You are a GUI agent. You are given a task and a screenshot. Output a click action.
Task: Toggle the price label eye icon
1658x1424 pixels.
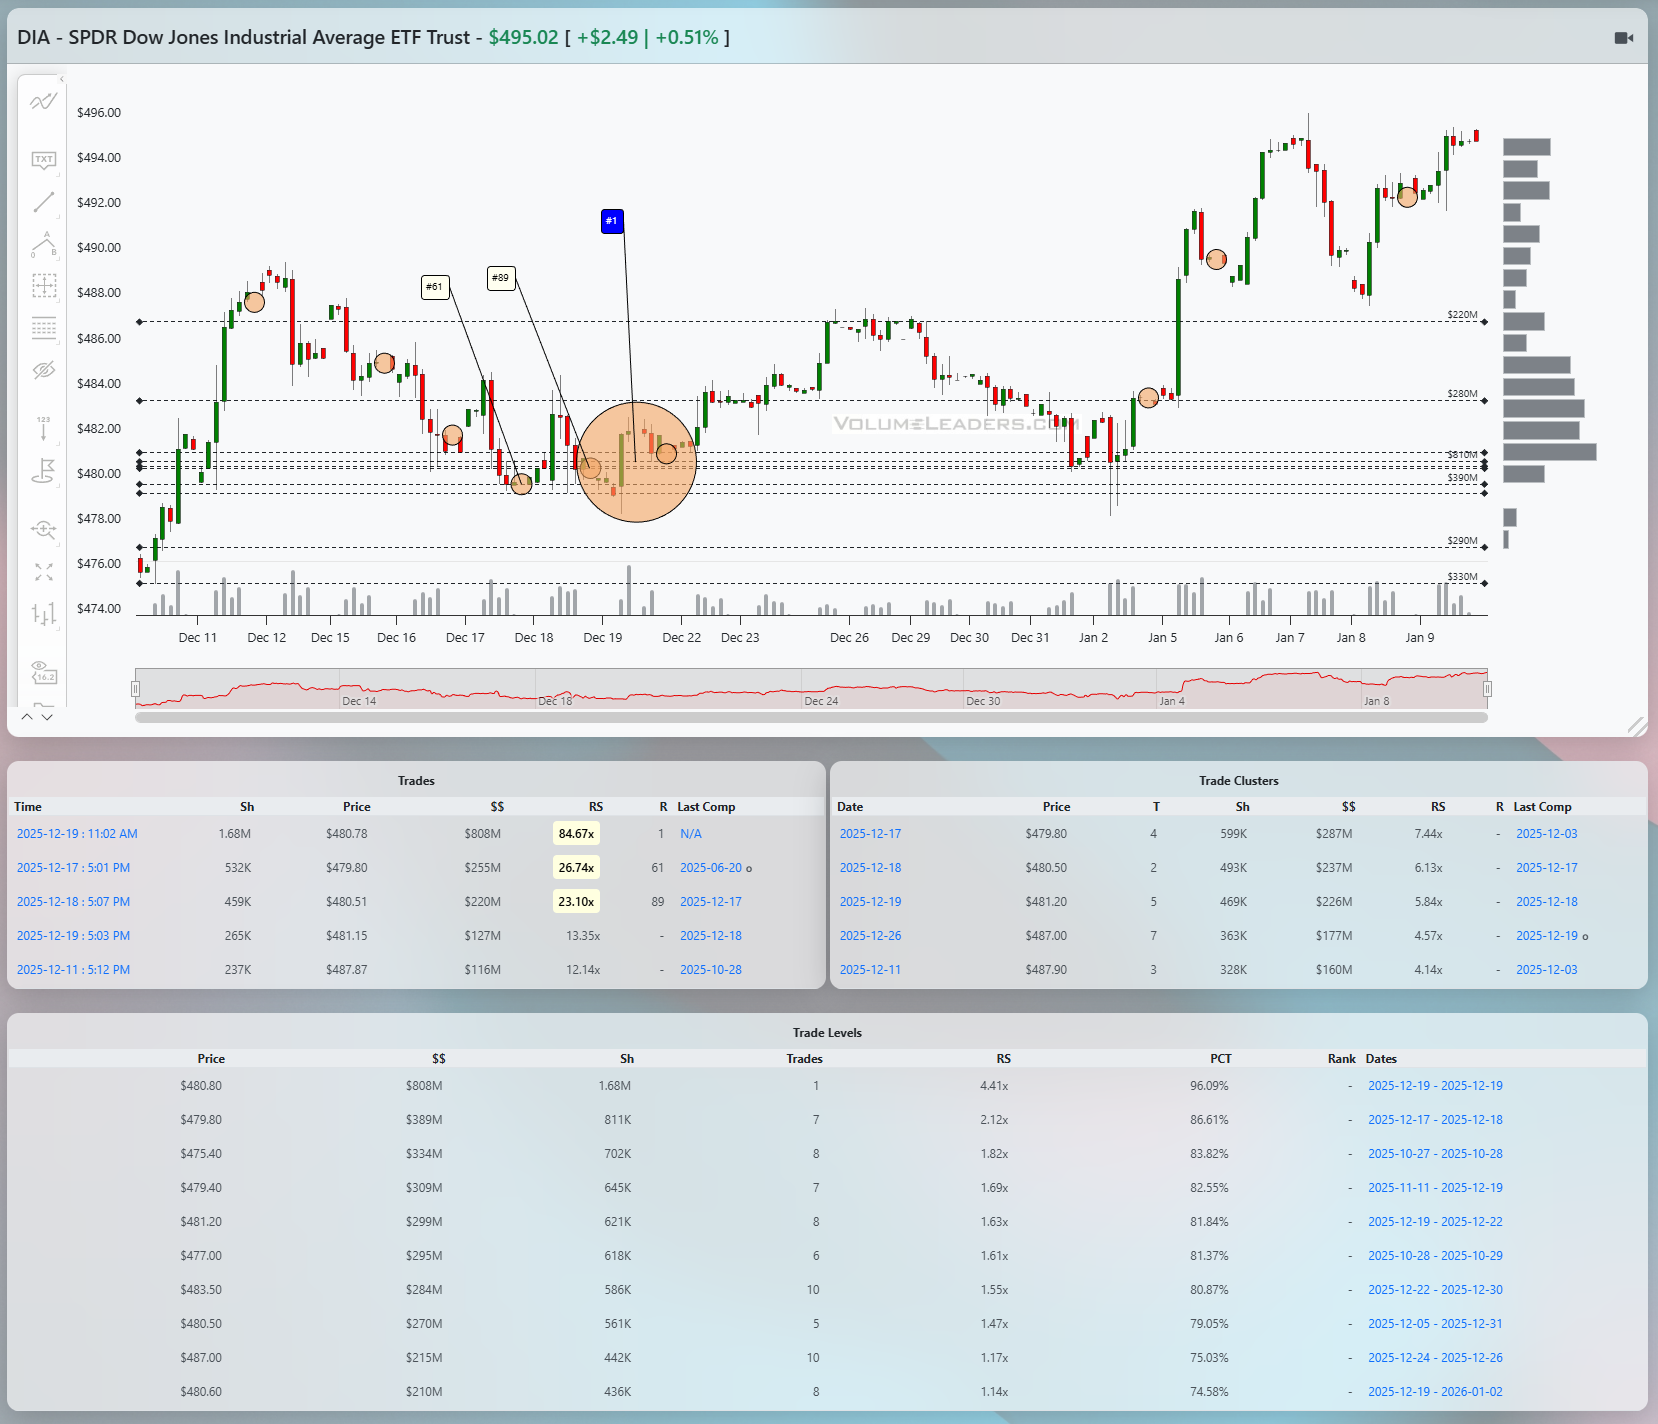[43, 672]
